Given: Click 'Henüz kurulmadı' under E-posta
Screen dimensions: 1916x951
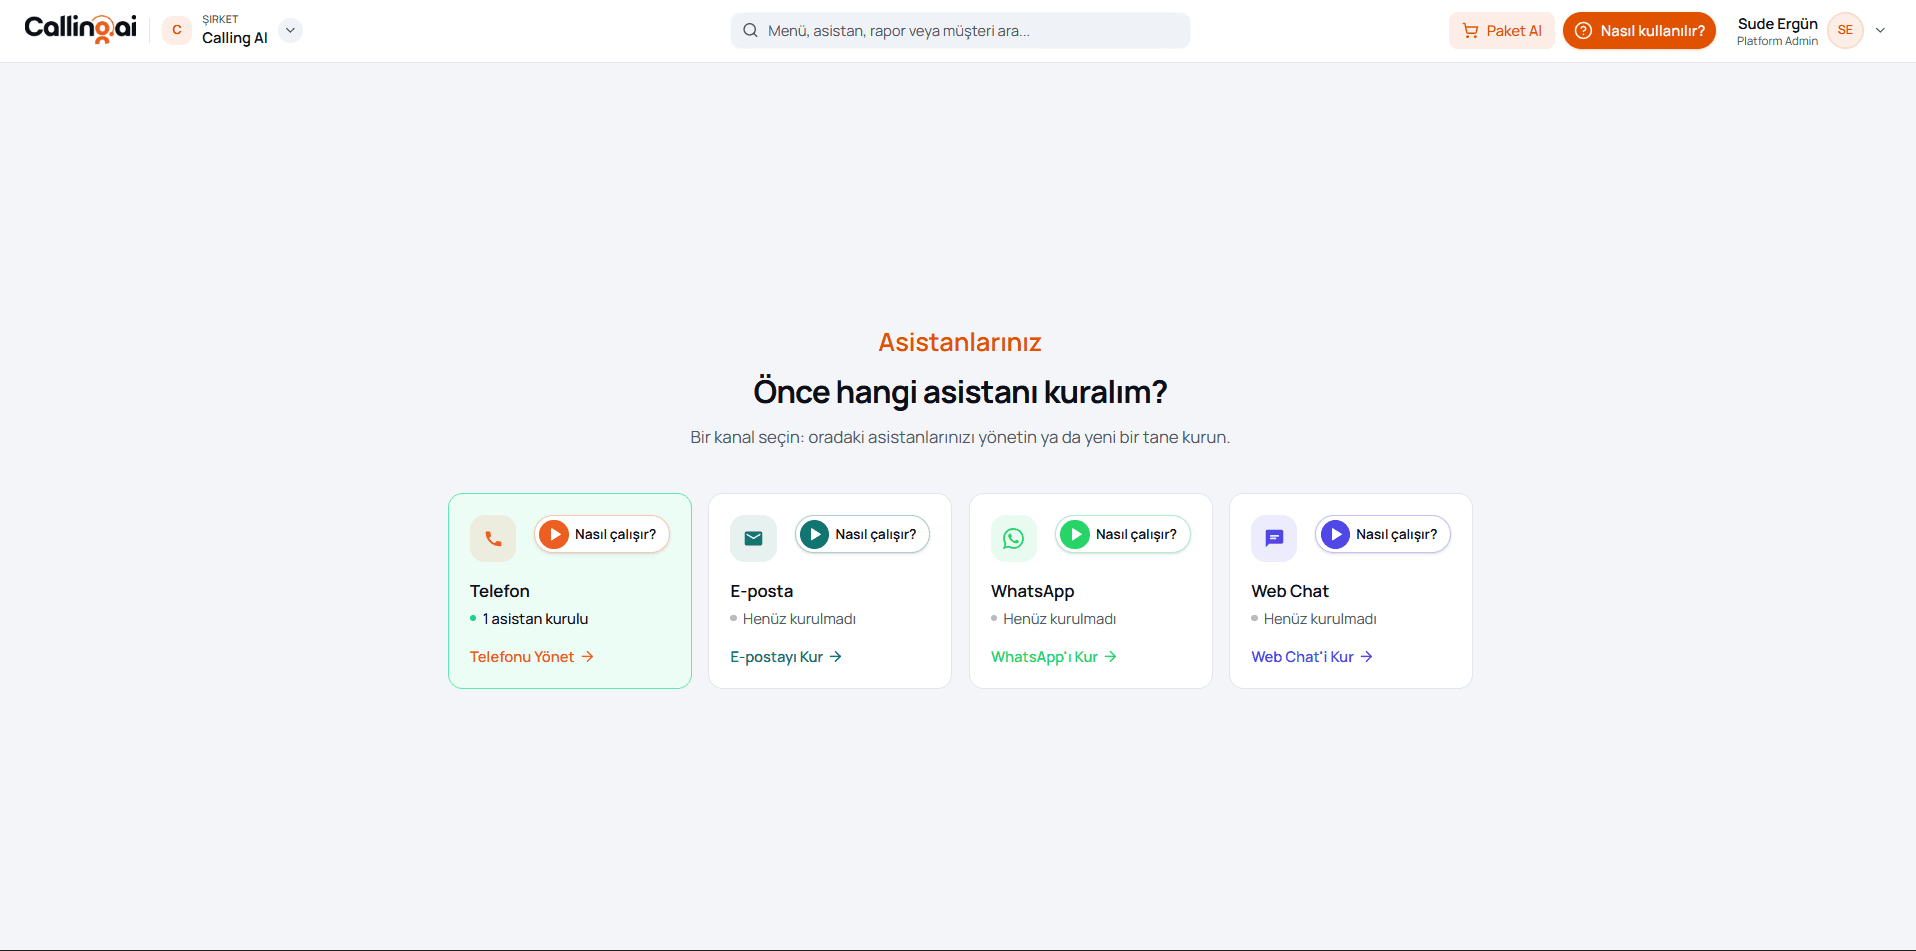Looking at the screenshot, I should [x=799, y=619].
